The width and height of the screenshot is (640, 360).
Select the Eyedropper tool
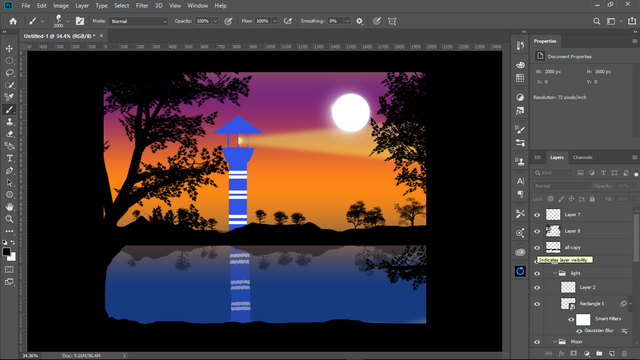(9, 97)
